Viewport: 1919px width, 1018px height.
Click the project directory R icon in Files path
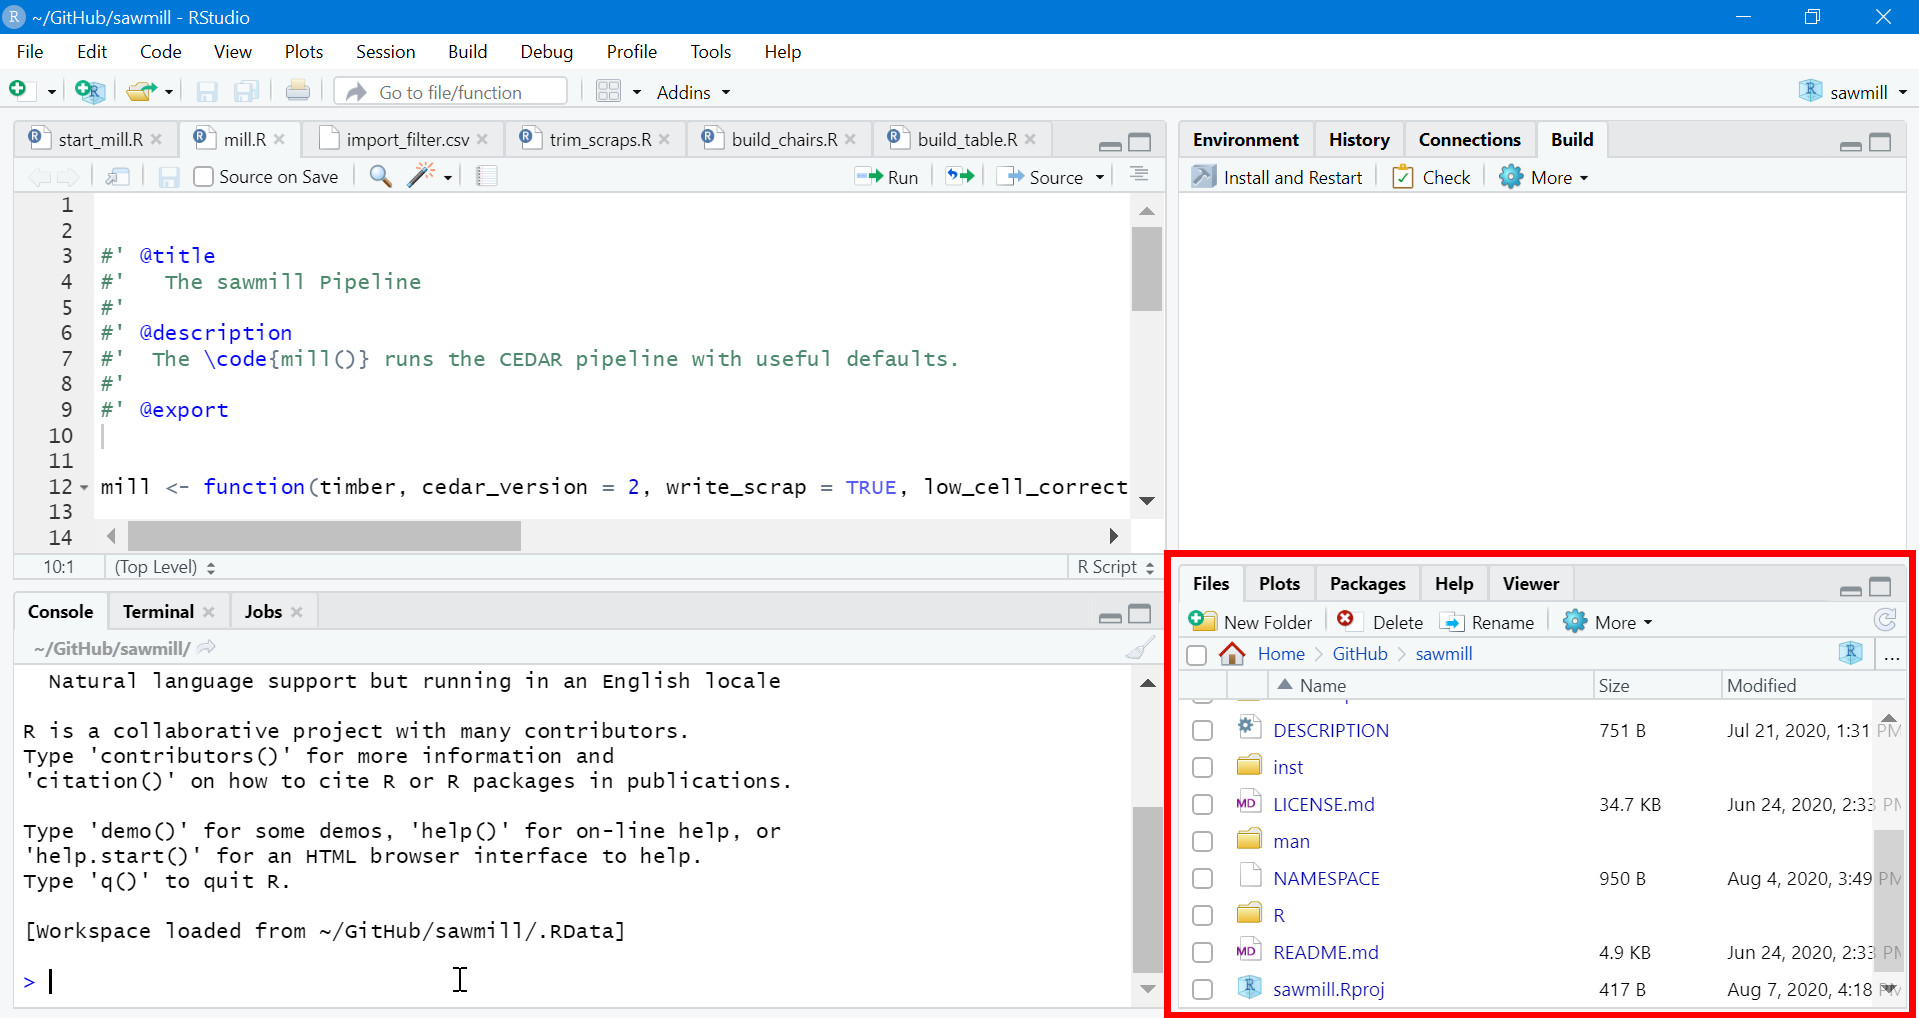(x=1851, y=653)
